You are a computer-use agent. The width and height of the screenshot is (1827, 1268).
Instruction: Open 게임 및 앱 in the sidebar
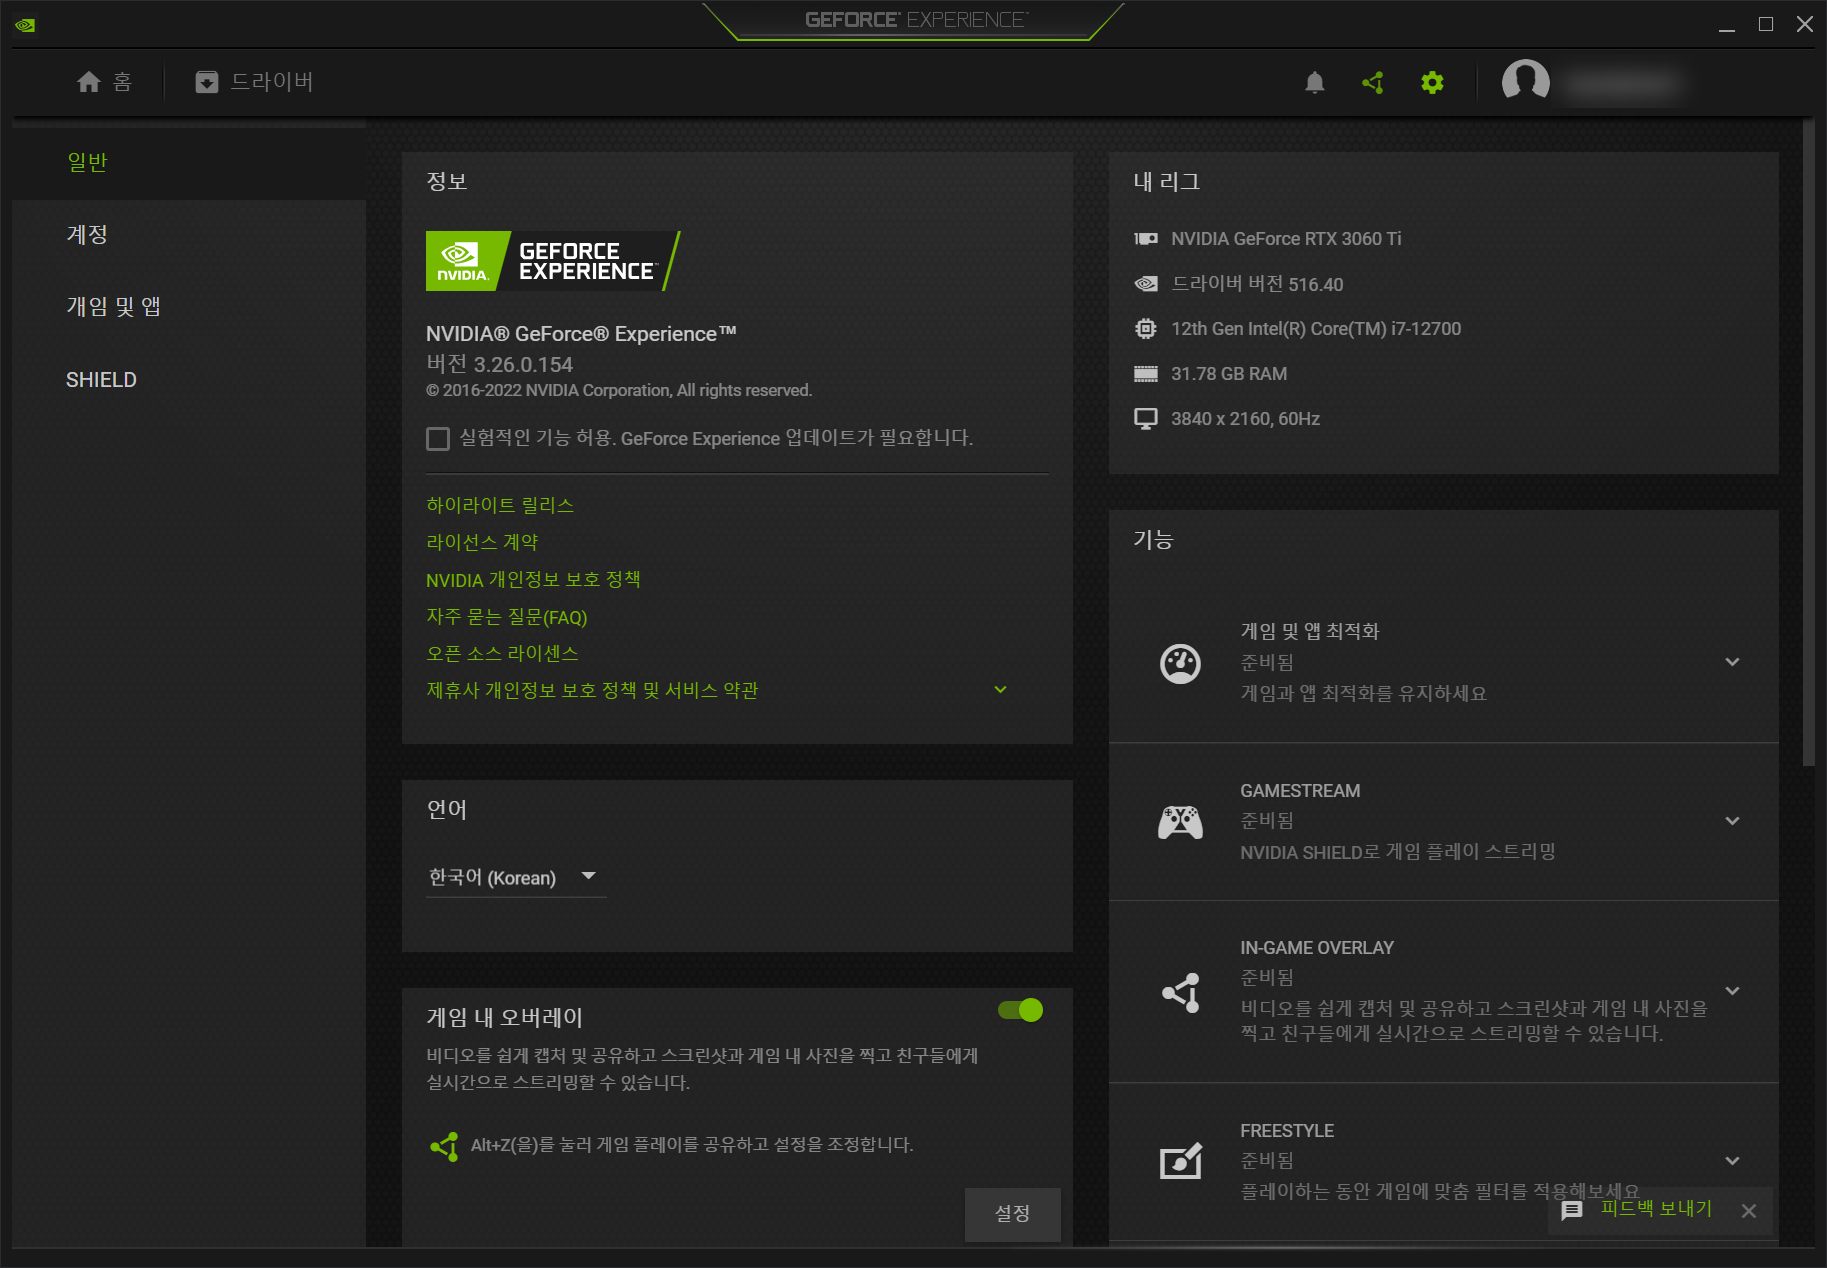[189, 307]
